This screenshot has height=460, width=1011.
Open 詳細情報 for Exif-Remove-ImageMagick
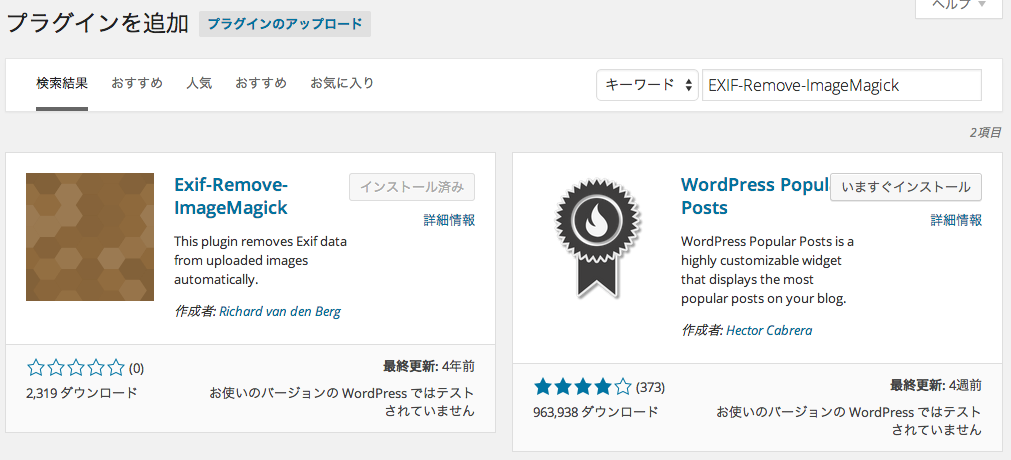(x=449, y=220)
